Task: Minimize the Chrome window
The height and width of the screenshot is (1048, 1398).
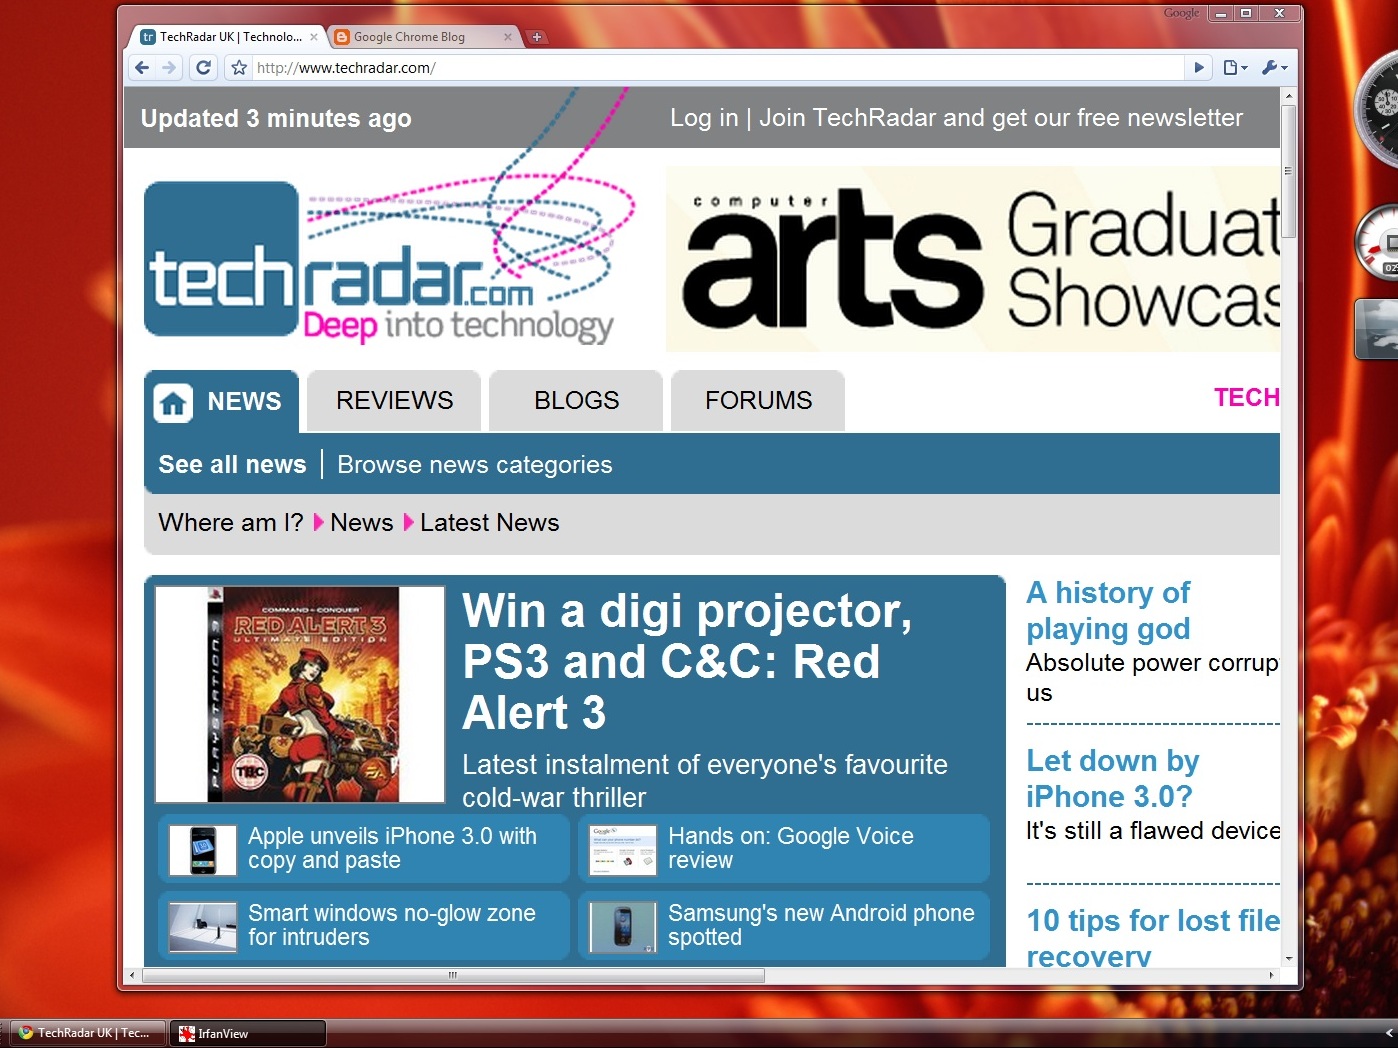Action: (x=1221, y=13)
